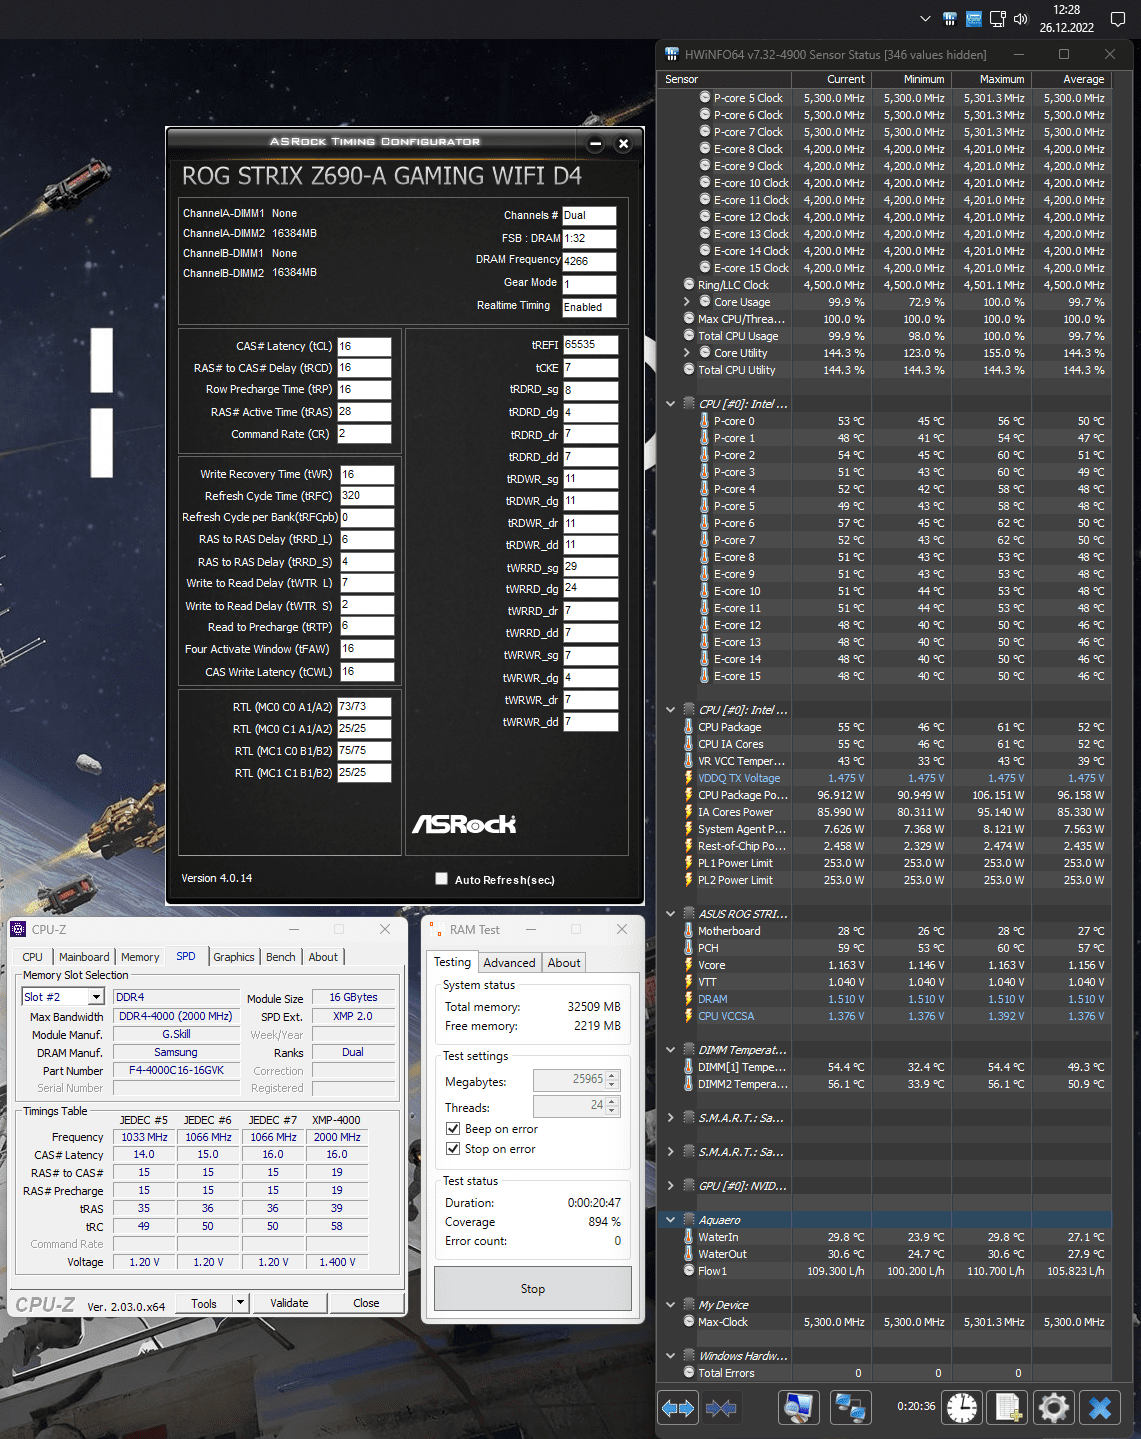Collapse DIMM Temperature sensor group

pos(671,1050)
